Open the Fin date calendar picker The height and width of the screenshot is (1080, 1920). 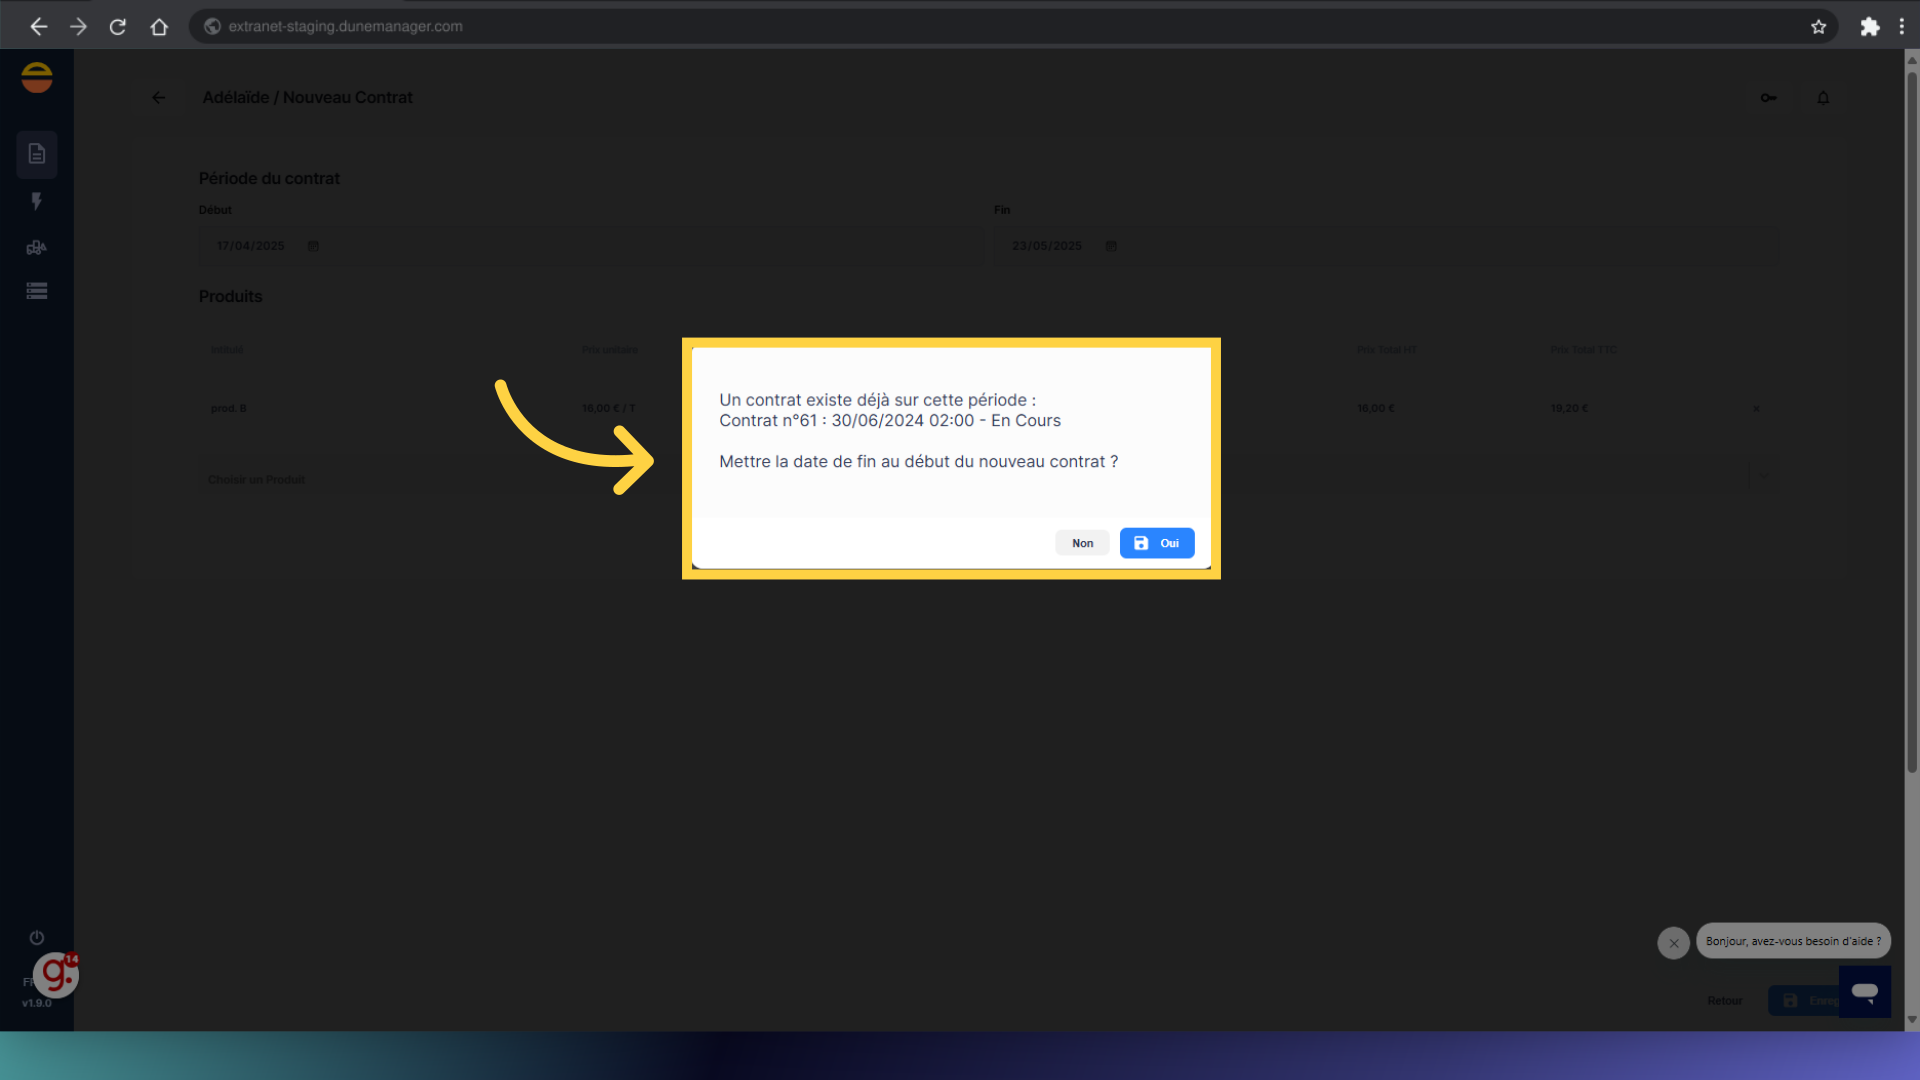click(1111, 246)
